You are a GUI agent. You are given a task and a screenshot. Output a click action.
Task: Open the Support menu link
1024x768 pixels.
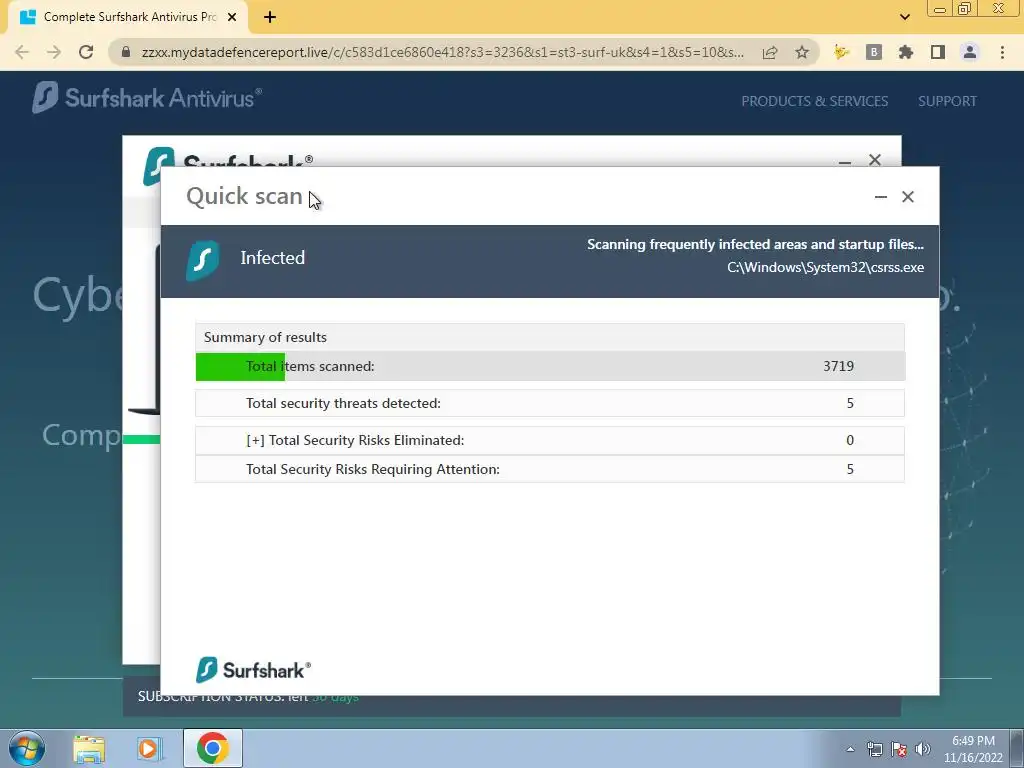(947, 101)
